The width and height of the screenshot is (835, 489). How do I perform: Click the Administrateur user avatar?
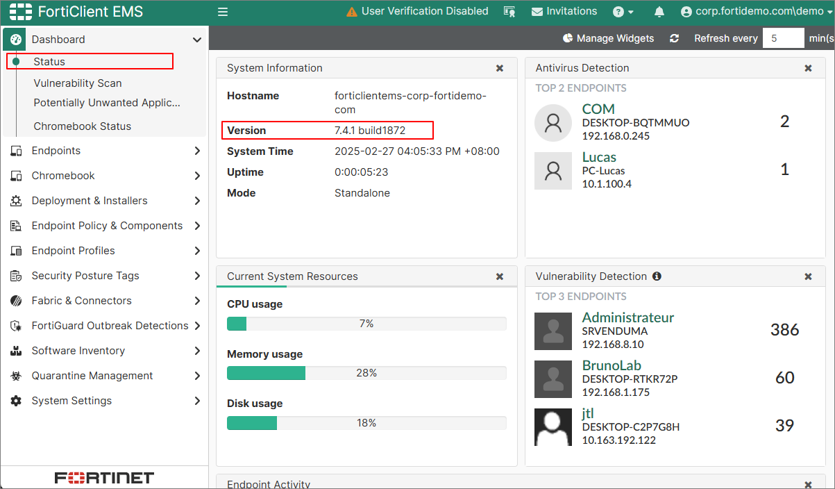tap(553, 331)
